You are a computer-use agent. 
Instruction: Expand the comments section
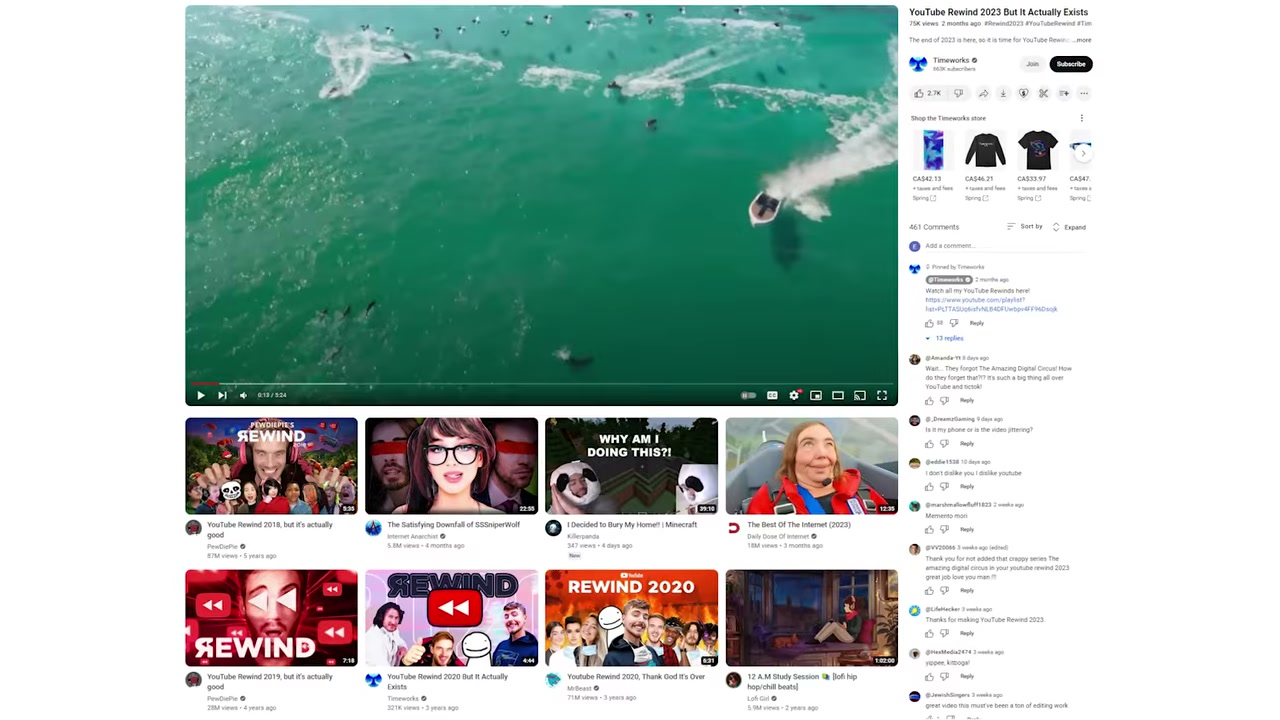coord(1069,227)
